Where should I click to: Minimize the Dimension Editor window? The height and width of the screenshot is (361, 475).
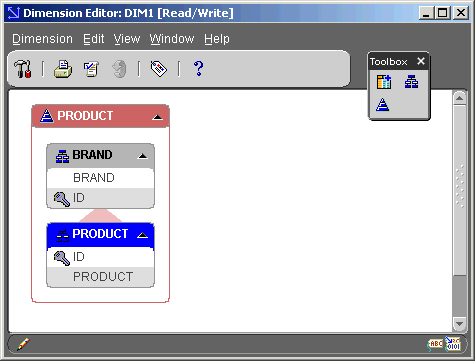426,13
